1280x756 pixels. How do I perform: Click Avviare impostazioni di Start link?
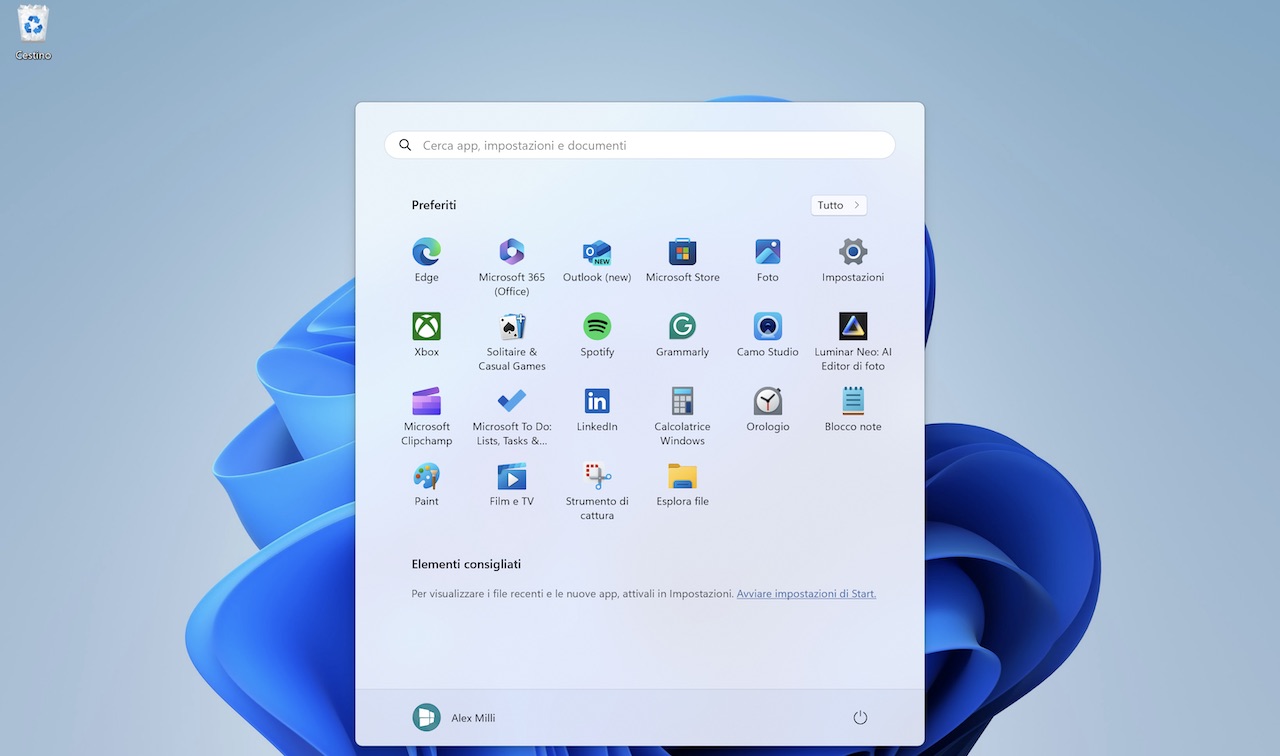click(x=806, y=594)
